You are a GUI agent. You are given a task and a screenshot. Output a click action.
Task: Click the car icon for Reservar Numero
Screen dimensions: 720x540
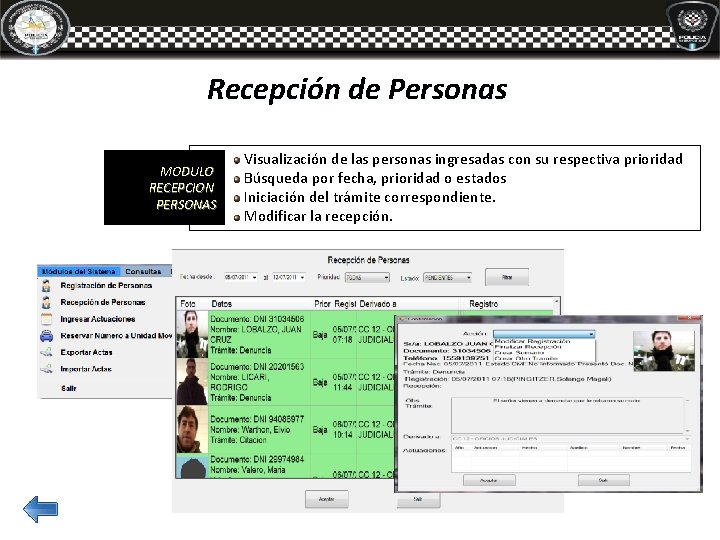tap(46, 336)
